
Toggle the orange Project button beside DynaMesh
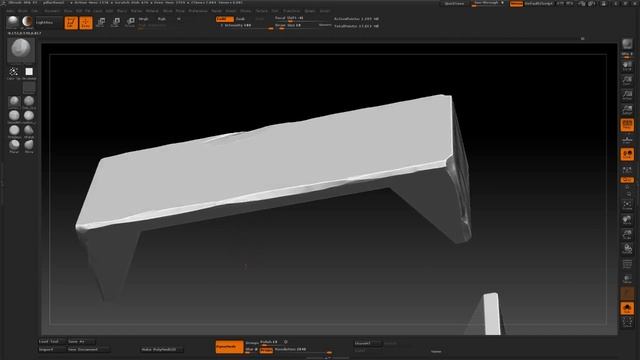(x=267, y=350)
